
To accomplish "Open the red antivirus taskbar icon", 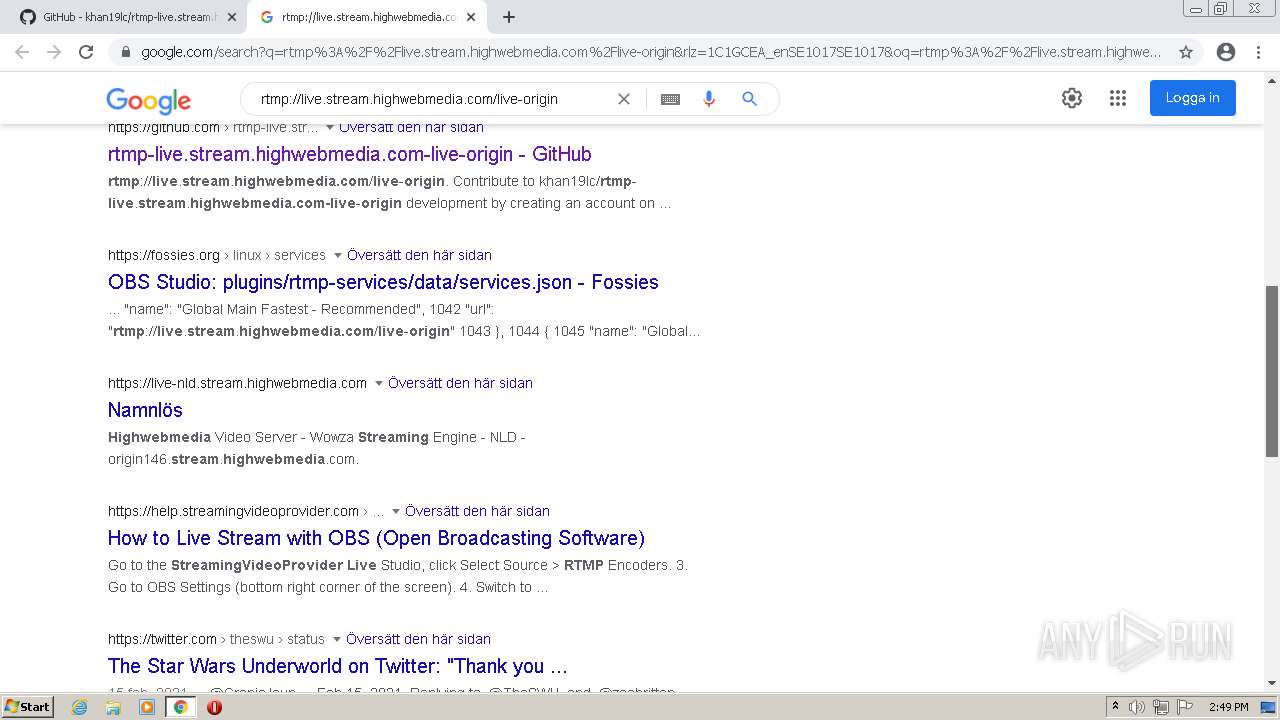I will pos(214,707).
